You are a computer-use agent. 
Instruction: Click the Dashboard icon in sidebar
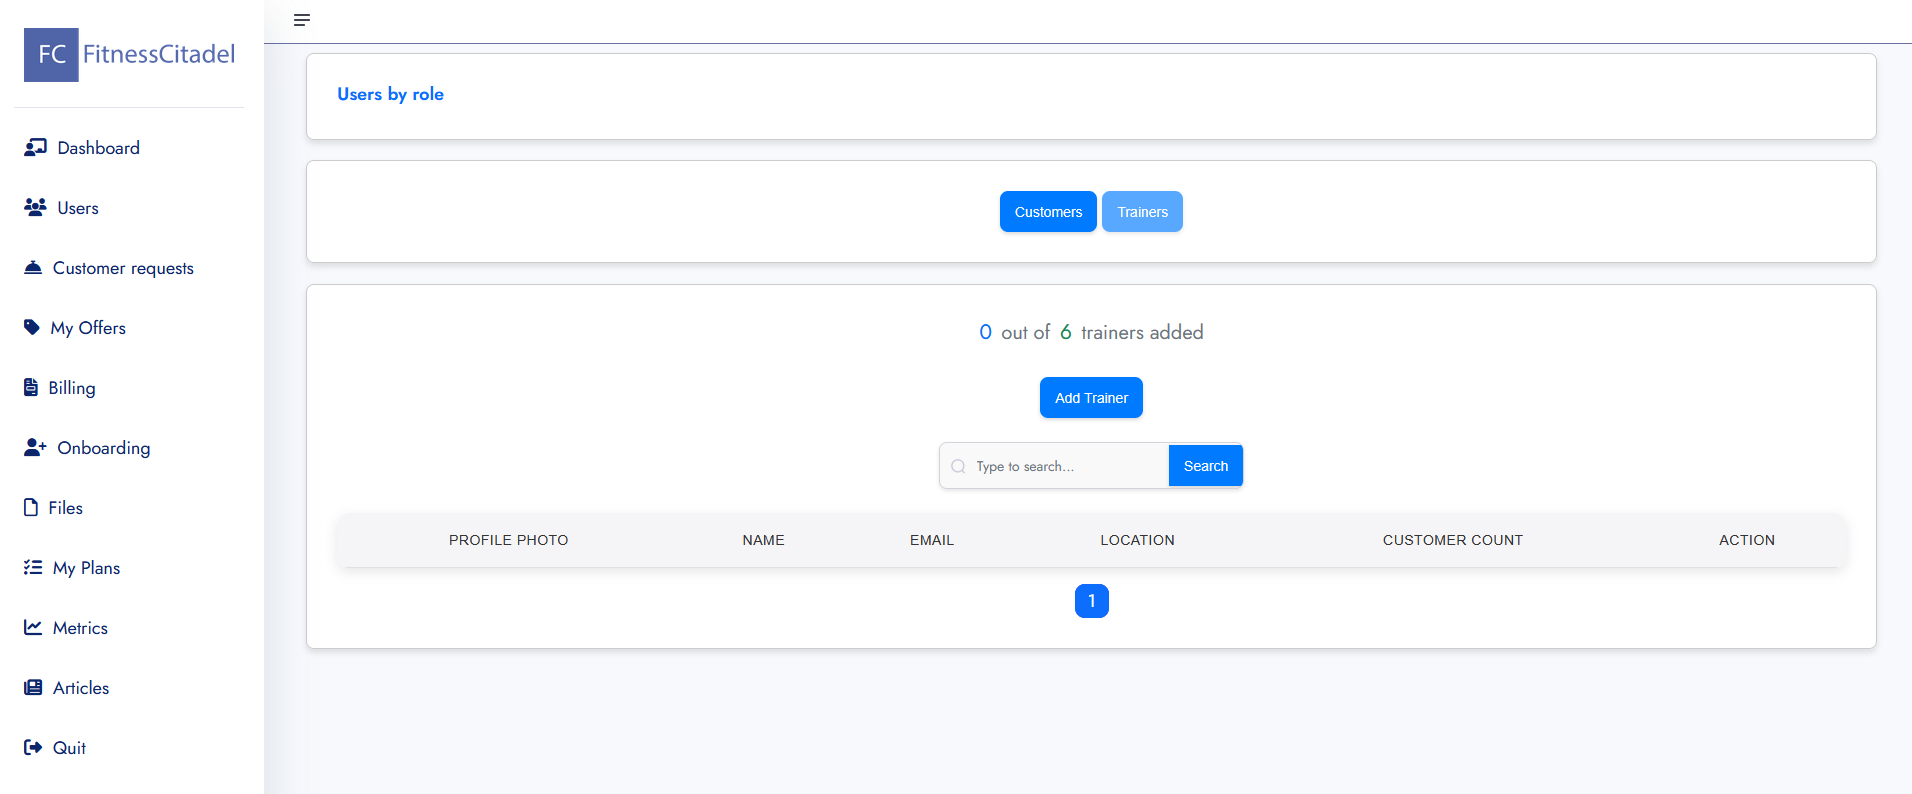pos(35,148)
